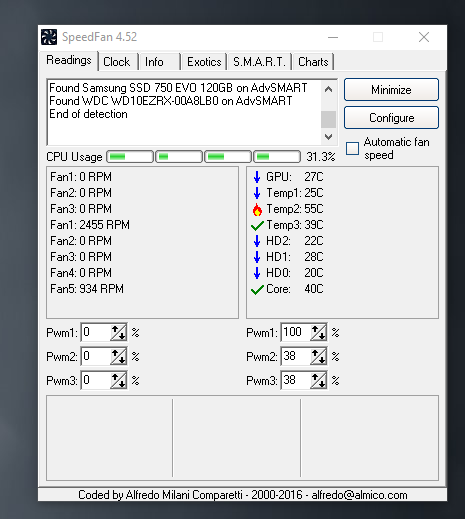The width and height of the screenshot is (465, 519).
Task: Open the Exotics tab
Action: [204, 62]
